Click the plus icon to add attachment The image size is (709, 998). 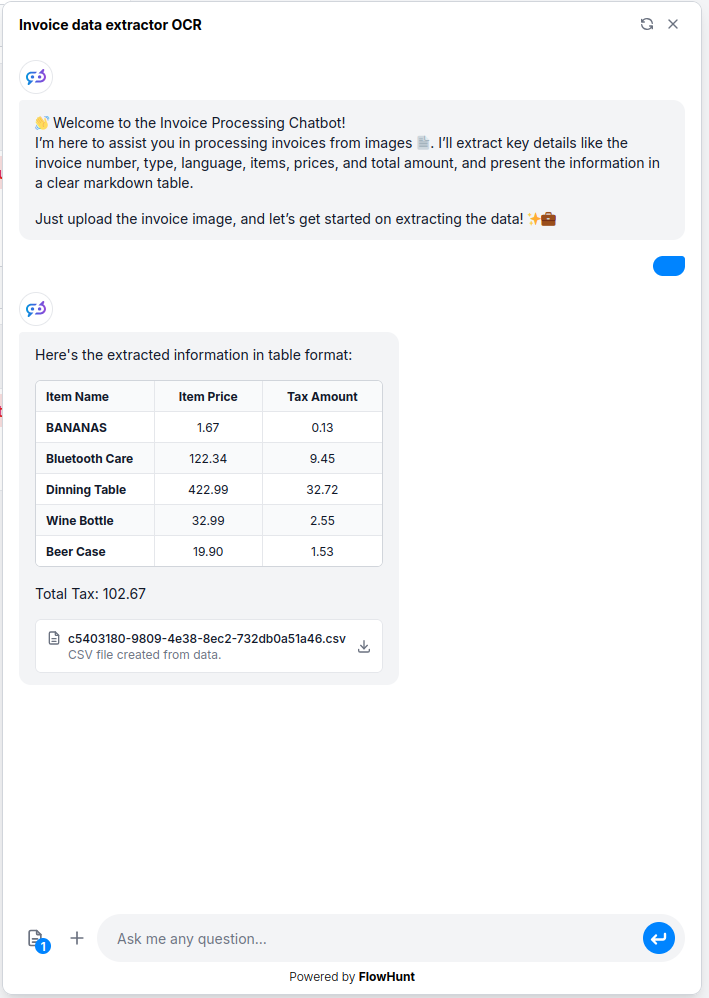[x=77, y=938]
